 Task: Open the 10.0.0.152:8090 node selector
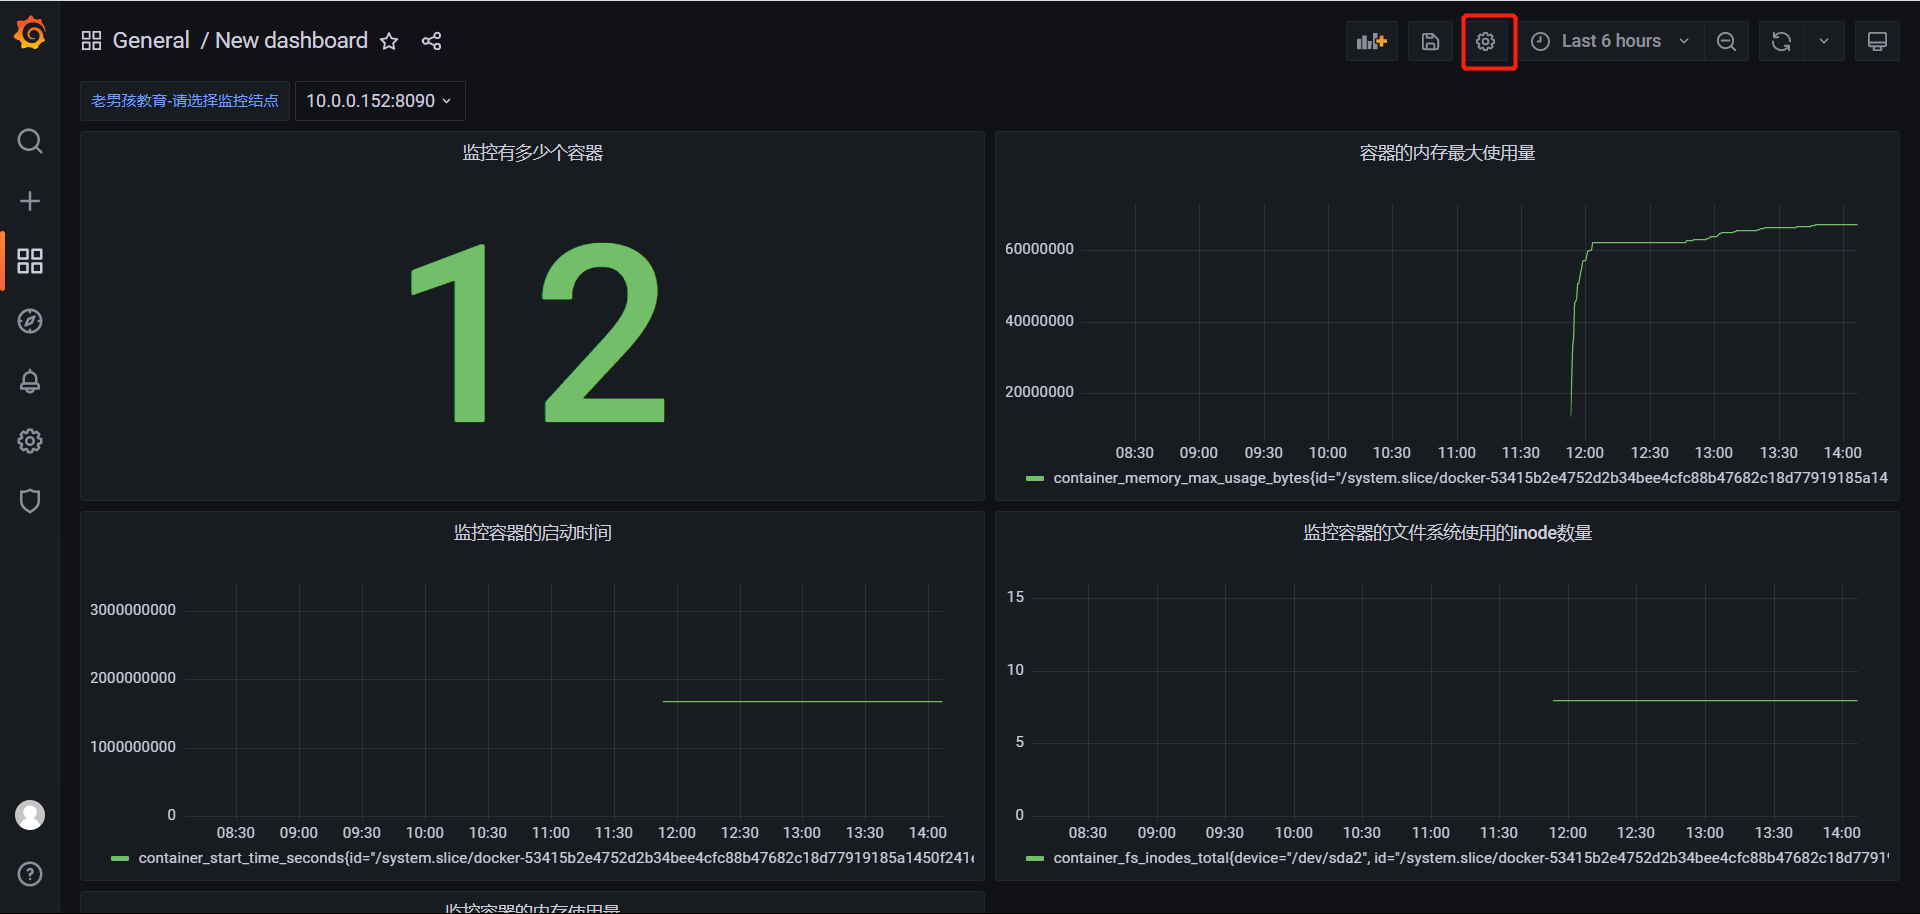[x=380, y=101]
